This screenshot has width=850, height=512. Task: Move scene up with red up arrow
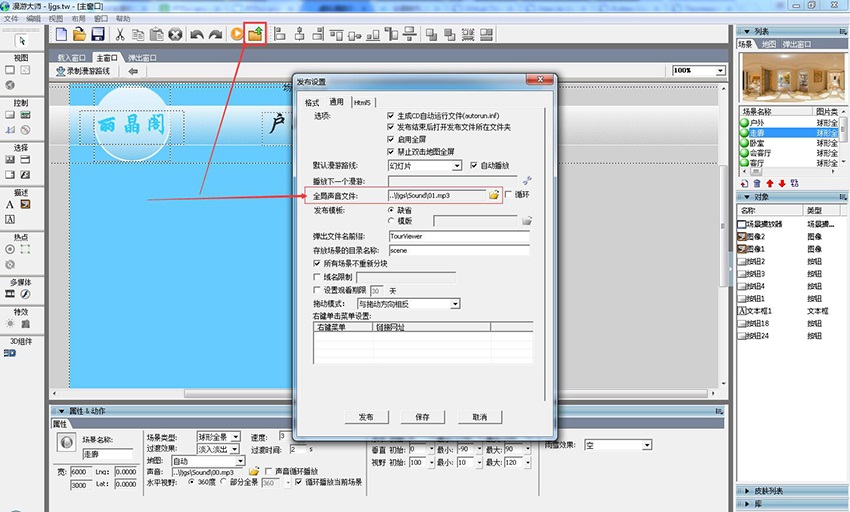coord(769,183)
